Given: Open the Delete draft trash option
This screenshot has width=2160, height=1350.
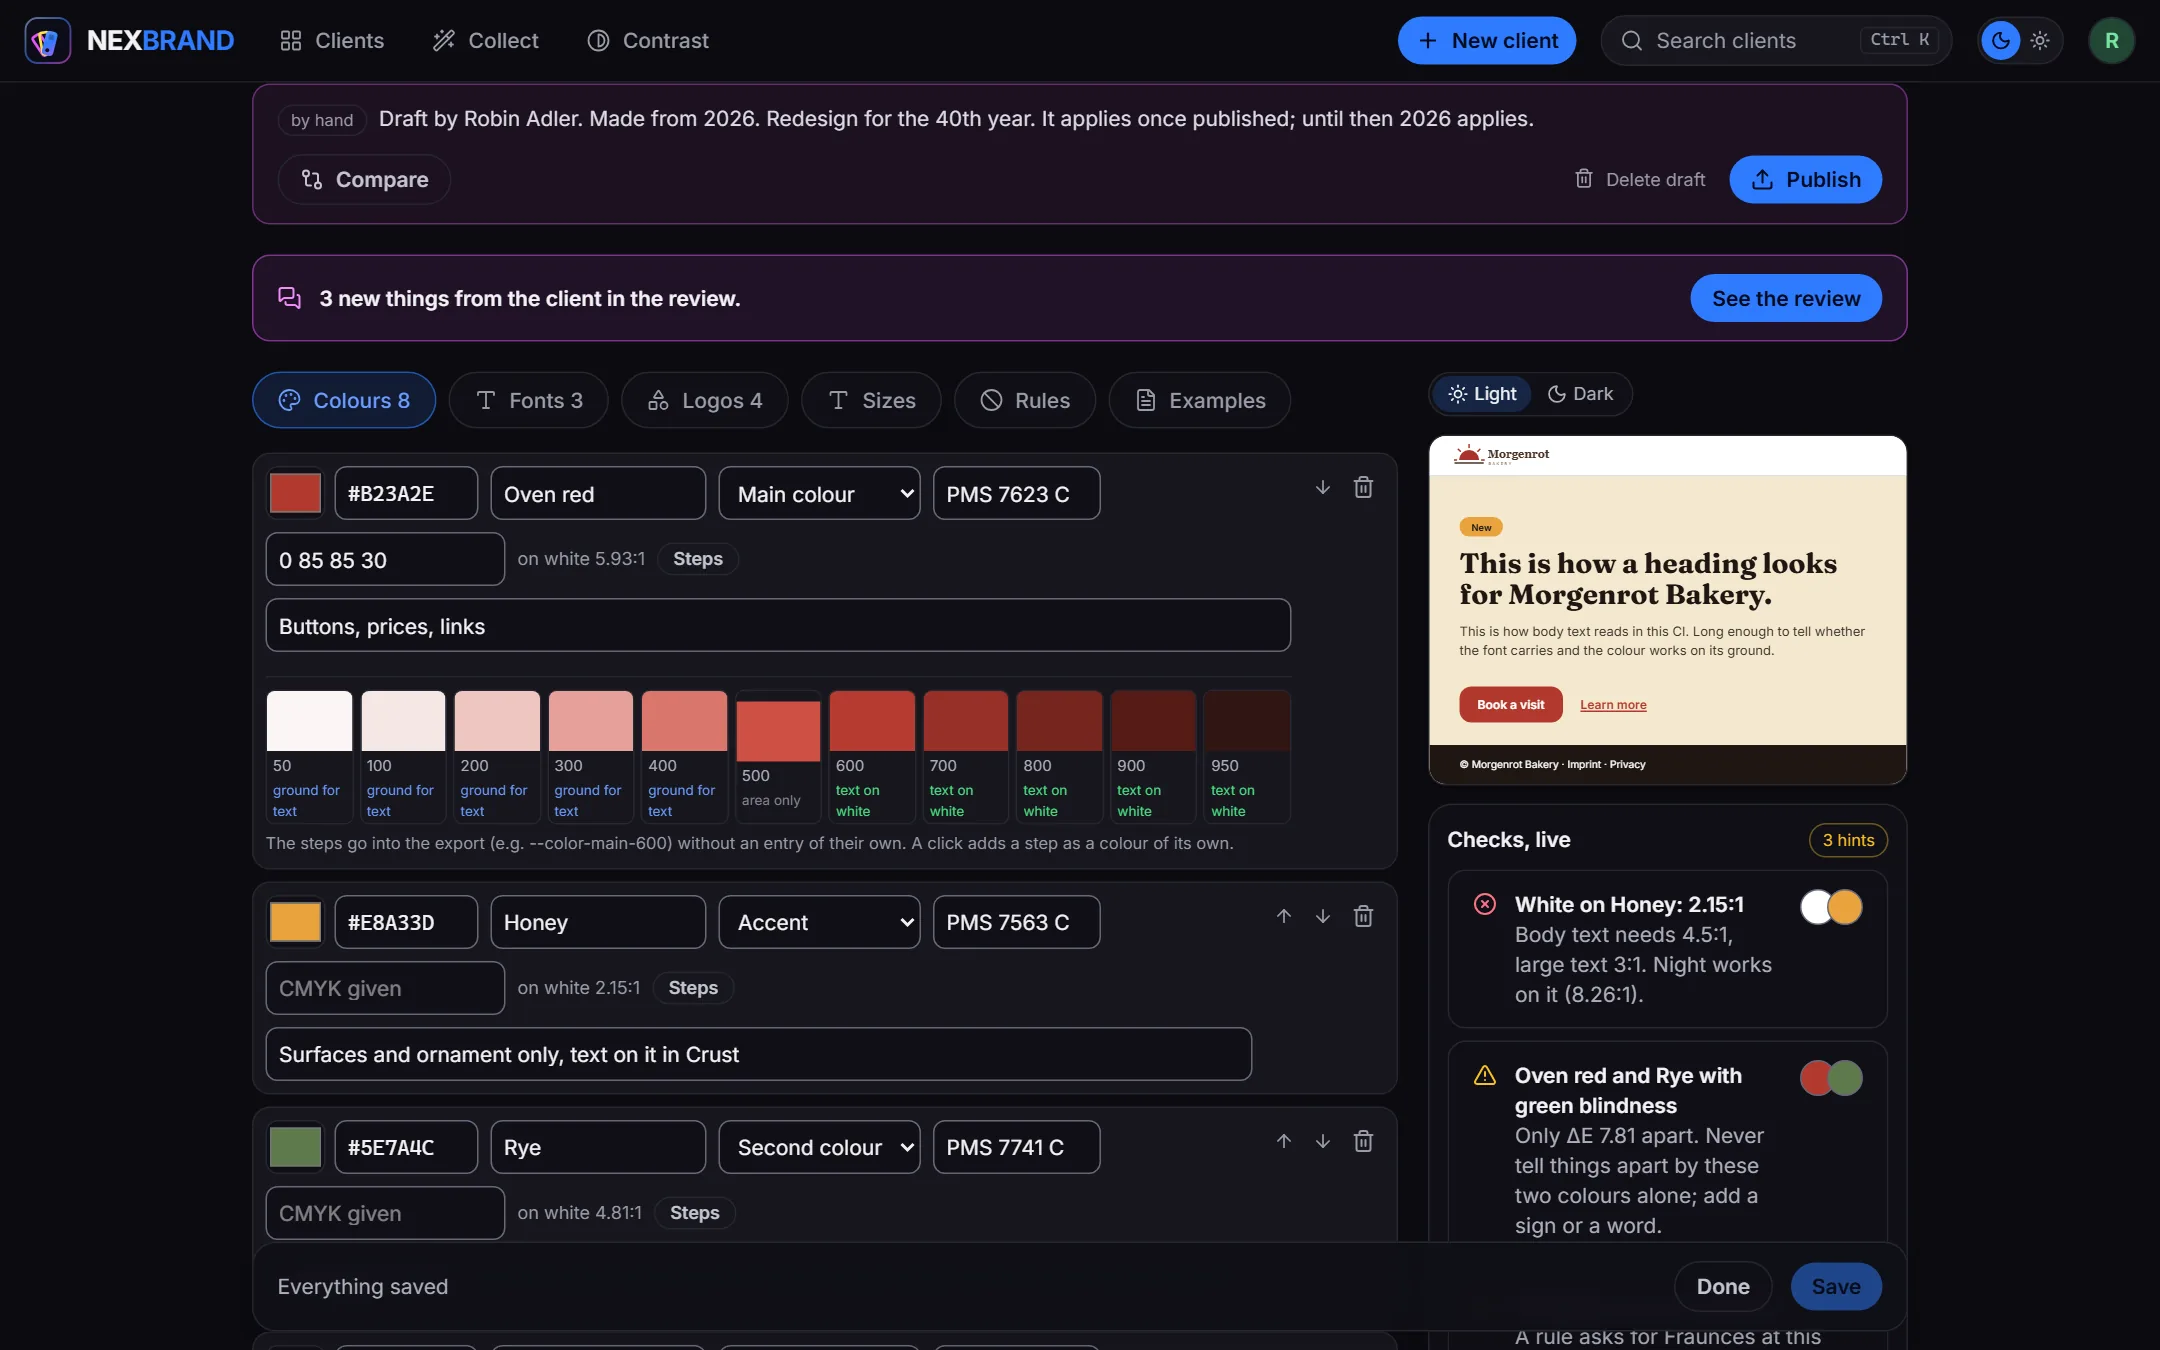Looking at the screenshot, I should point(1640,180).
